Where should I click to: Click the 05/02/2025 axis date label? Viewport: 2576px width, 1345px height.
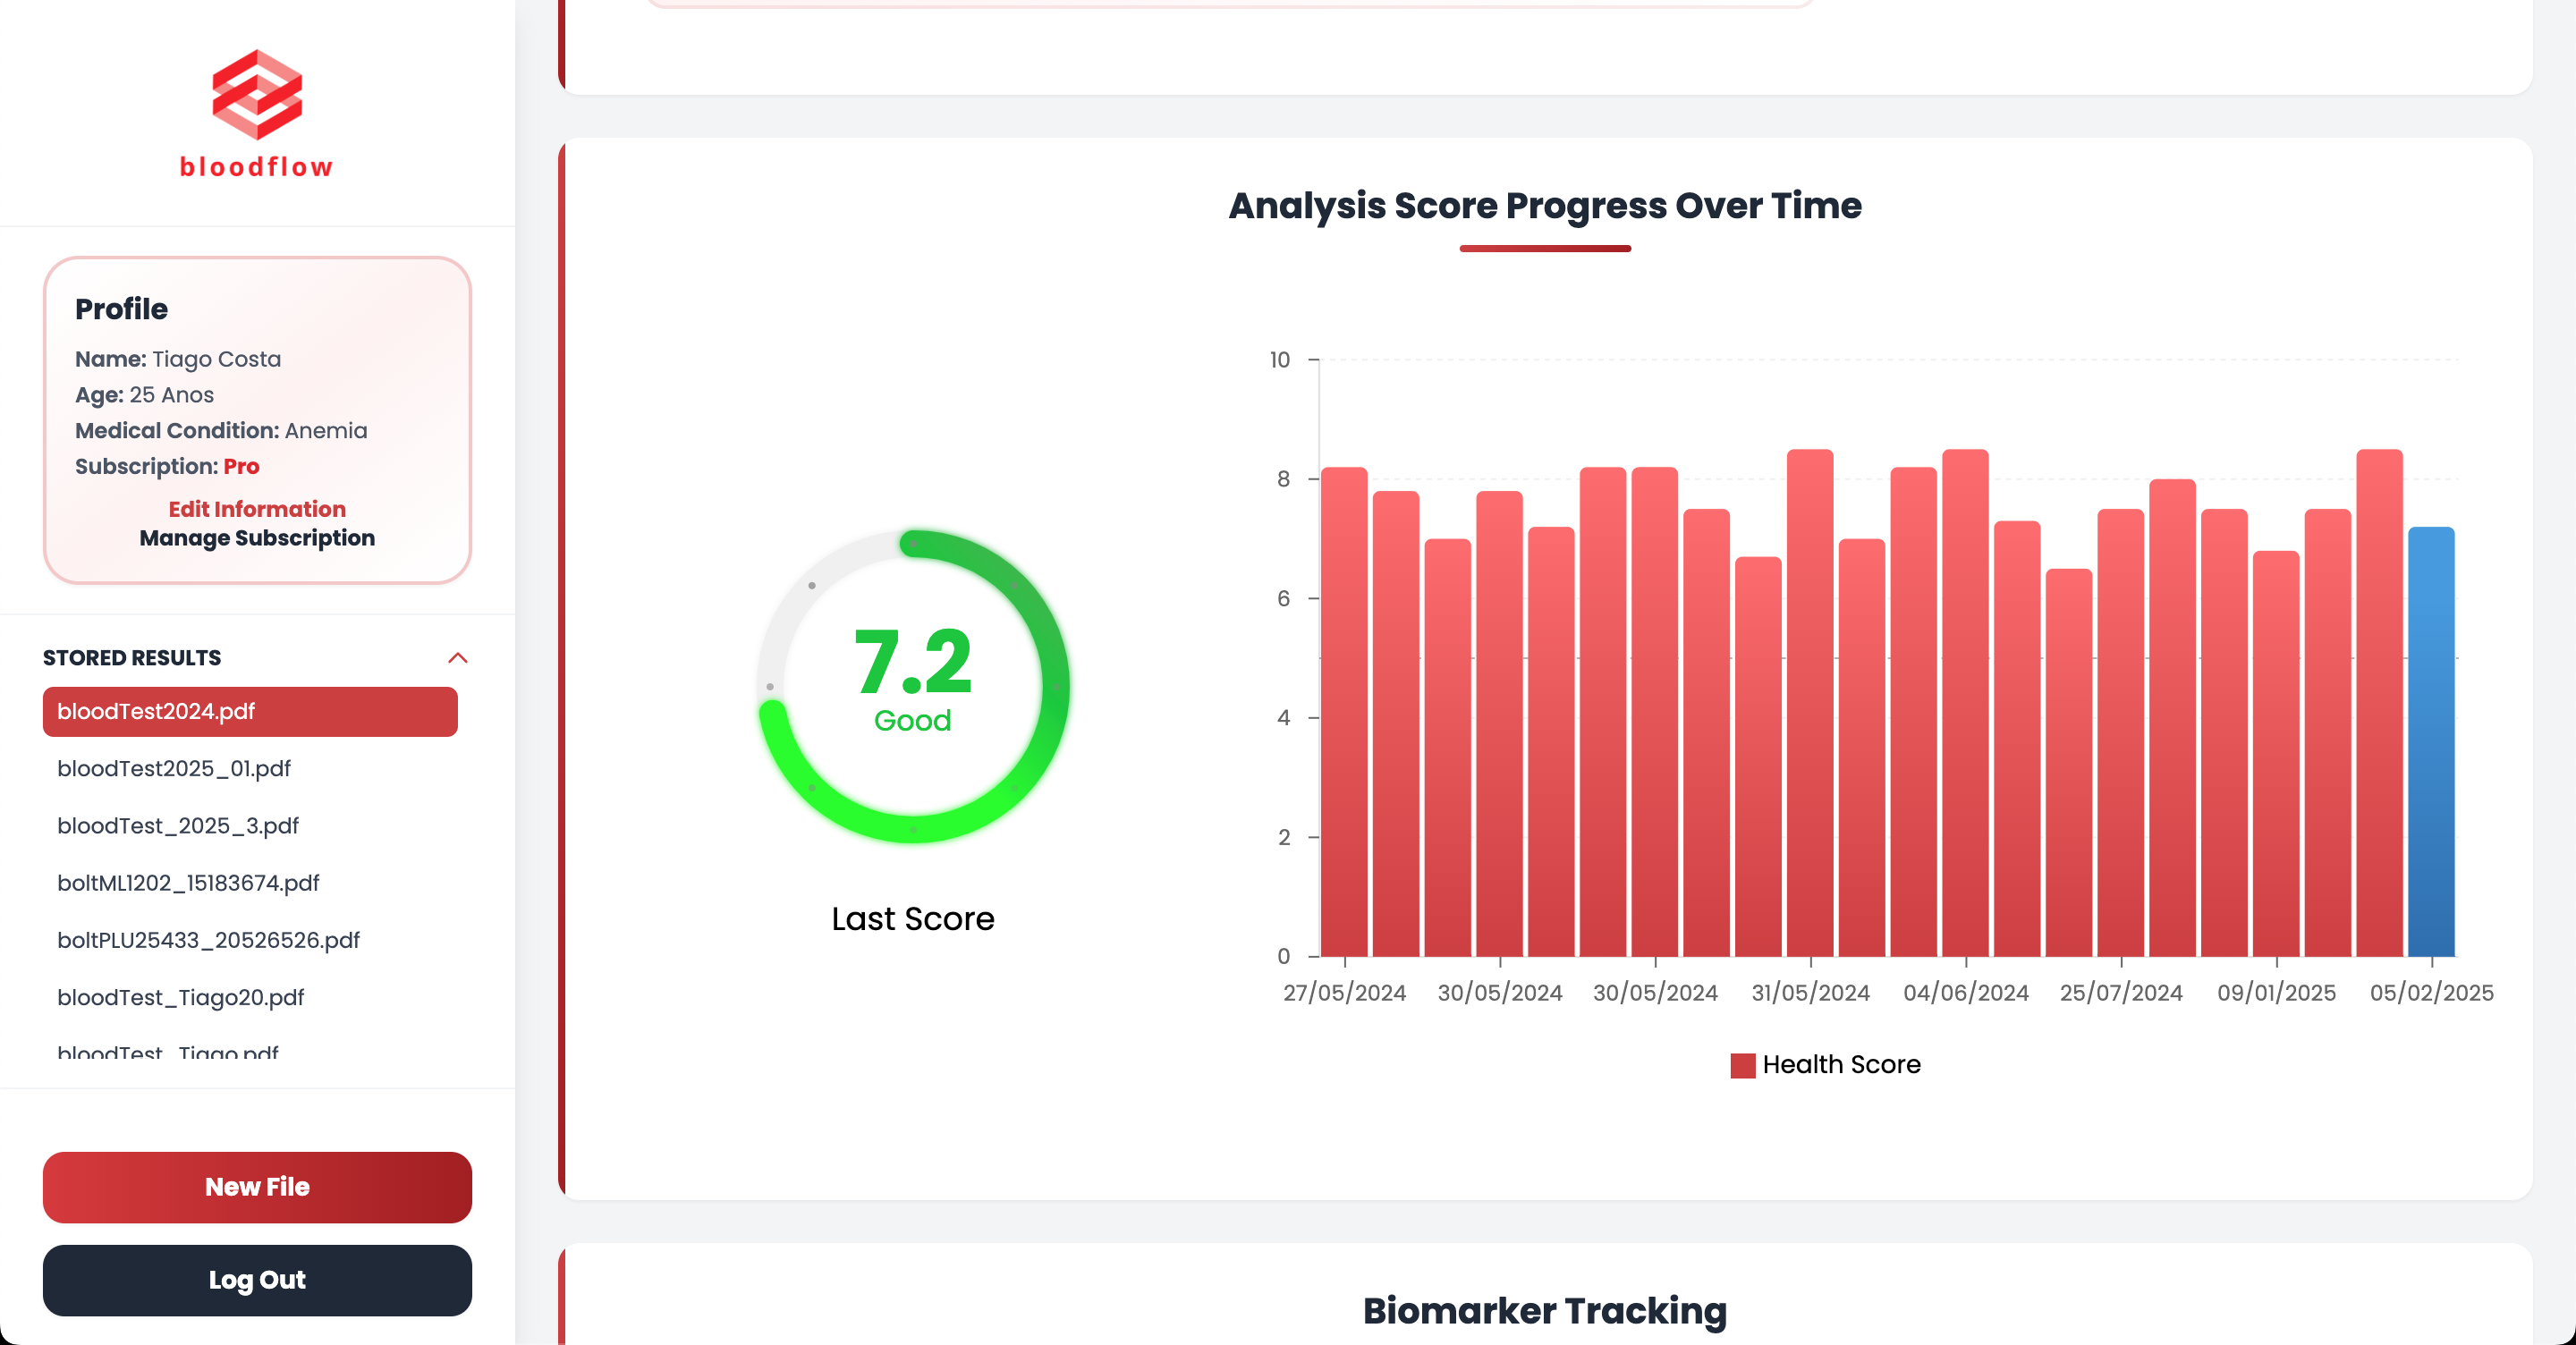point(2431,993)
